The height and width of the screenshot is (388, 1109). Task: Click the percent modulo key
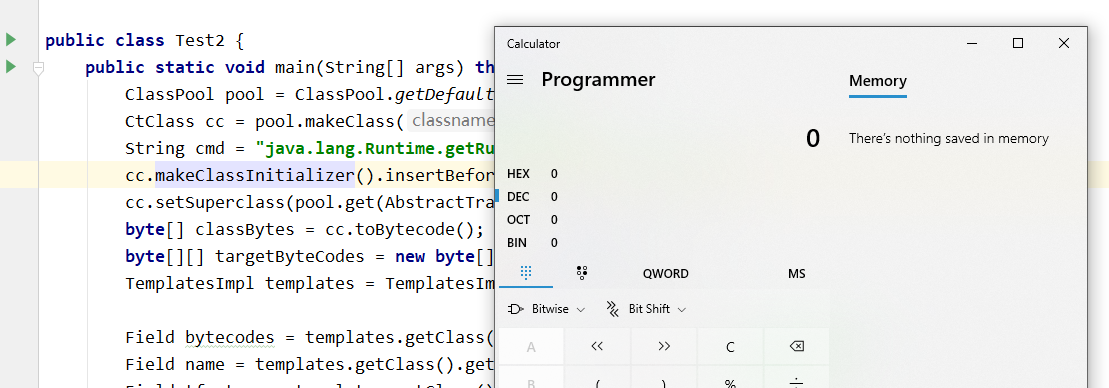click(730, 382)
